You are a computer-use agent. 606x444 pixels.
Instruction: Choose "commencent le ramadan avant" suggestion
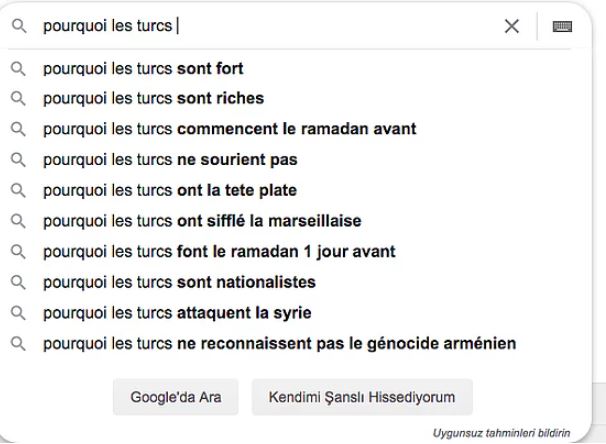(229, 129)
